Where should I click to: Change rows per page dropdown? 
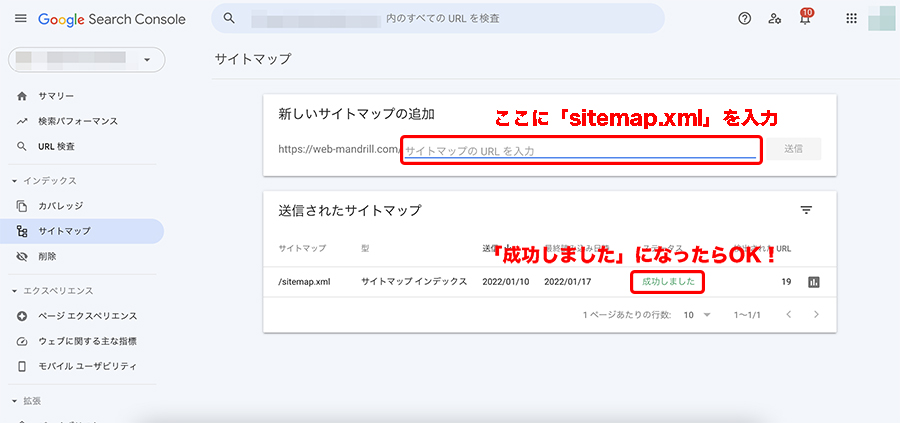(696, 314)
